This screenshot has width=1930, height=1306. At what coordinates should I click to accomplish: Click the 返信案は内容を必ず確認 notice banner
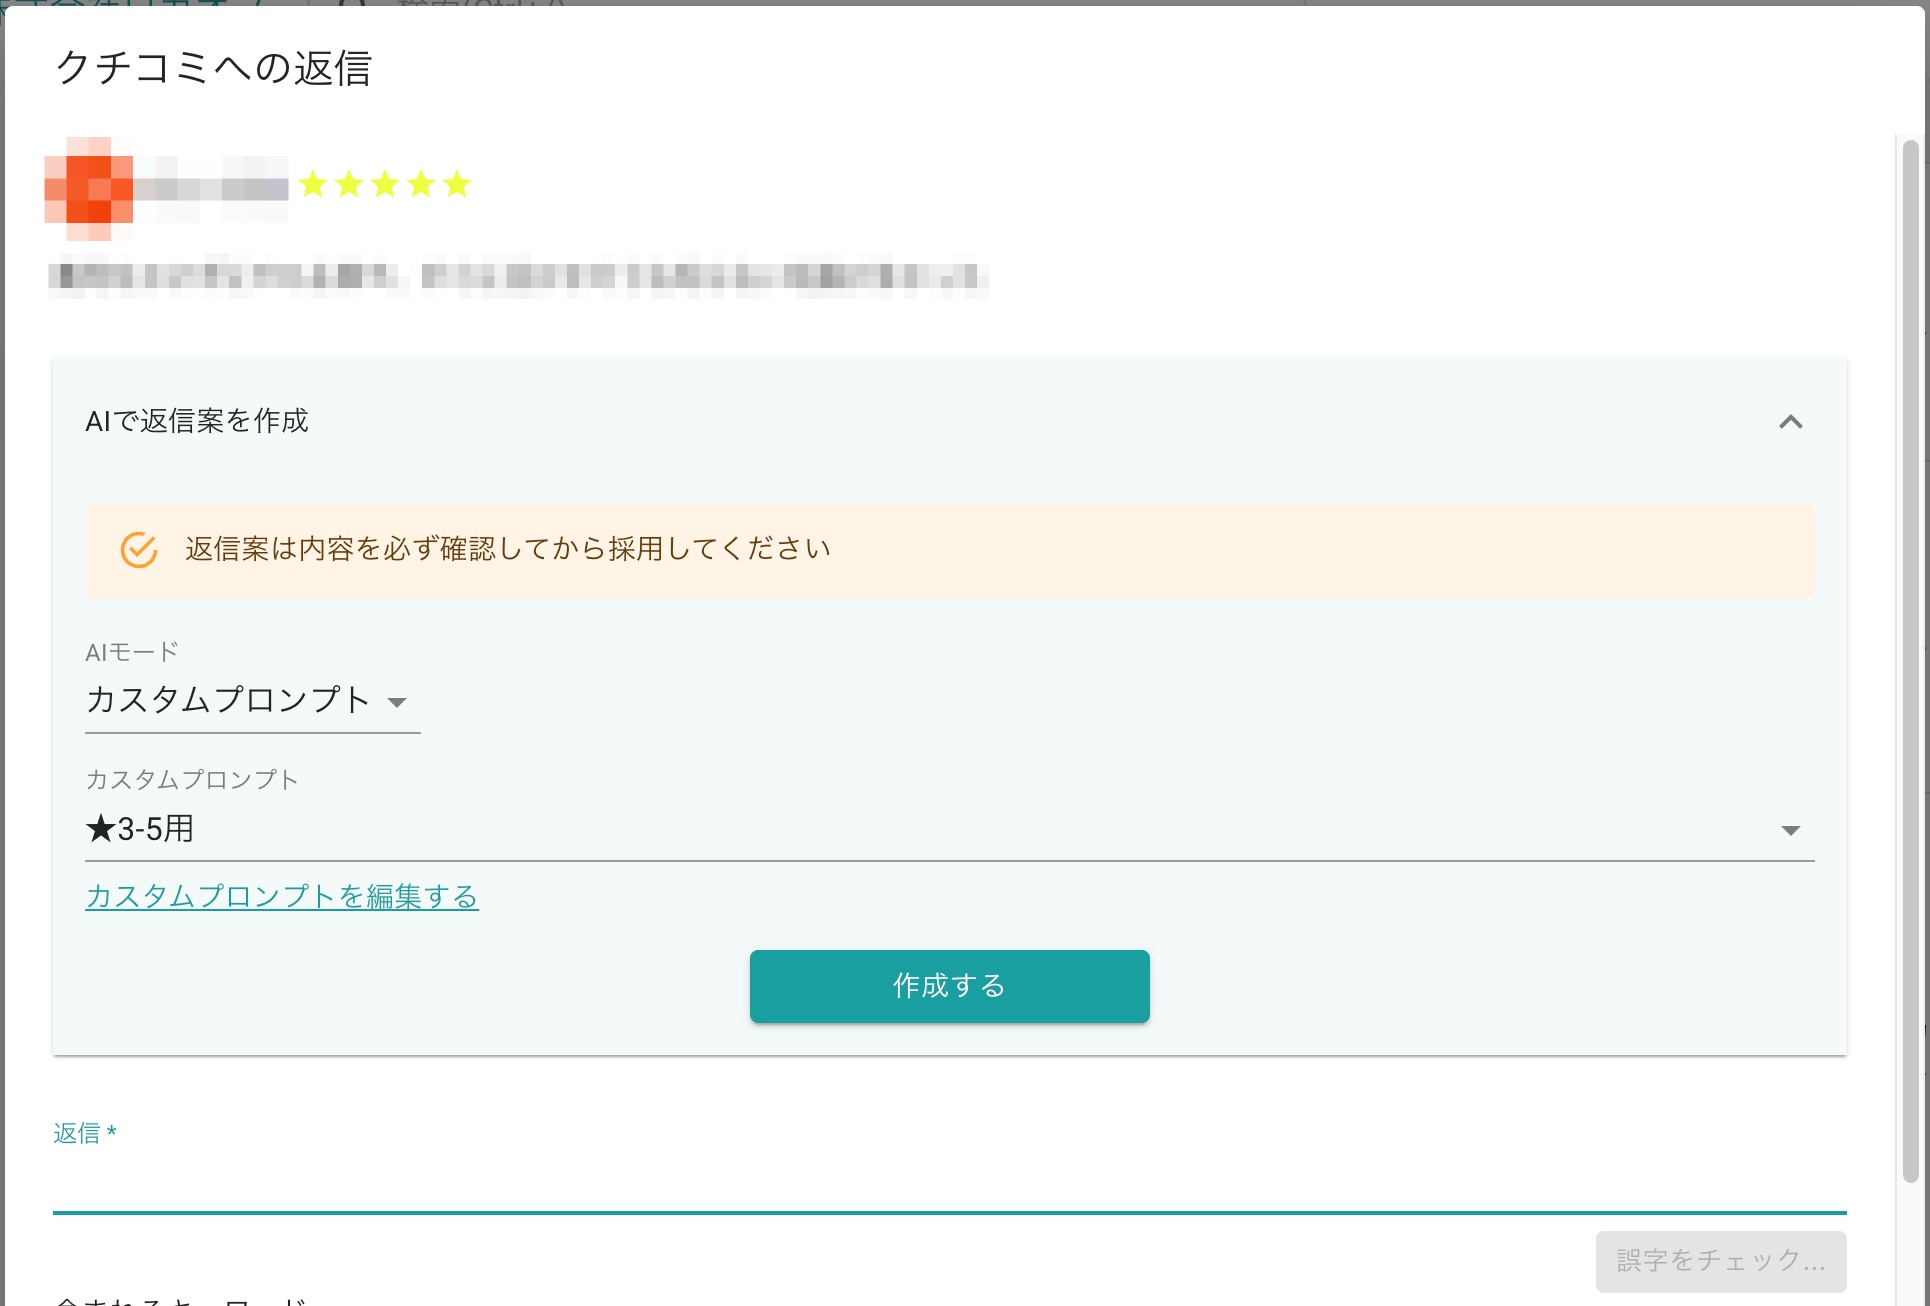(x=949, y=550)
